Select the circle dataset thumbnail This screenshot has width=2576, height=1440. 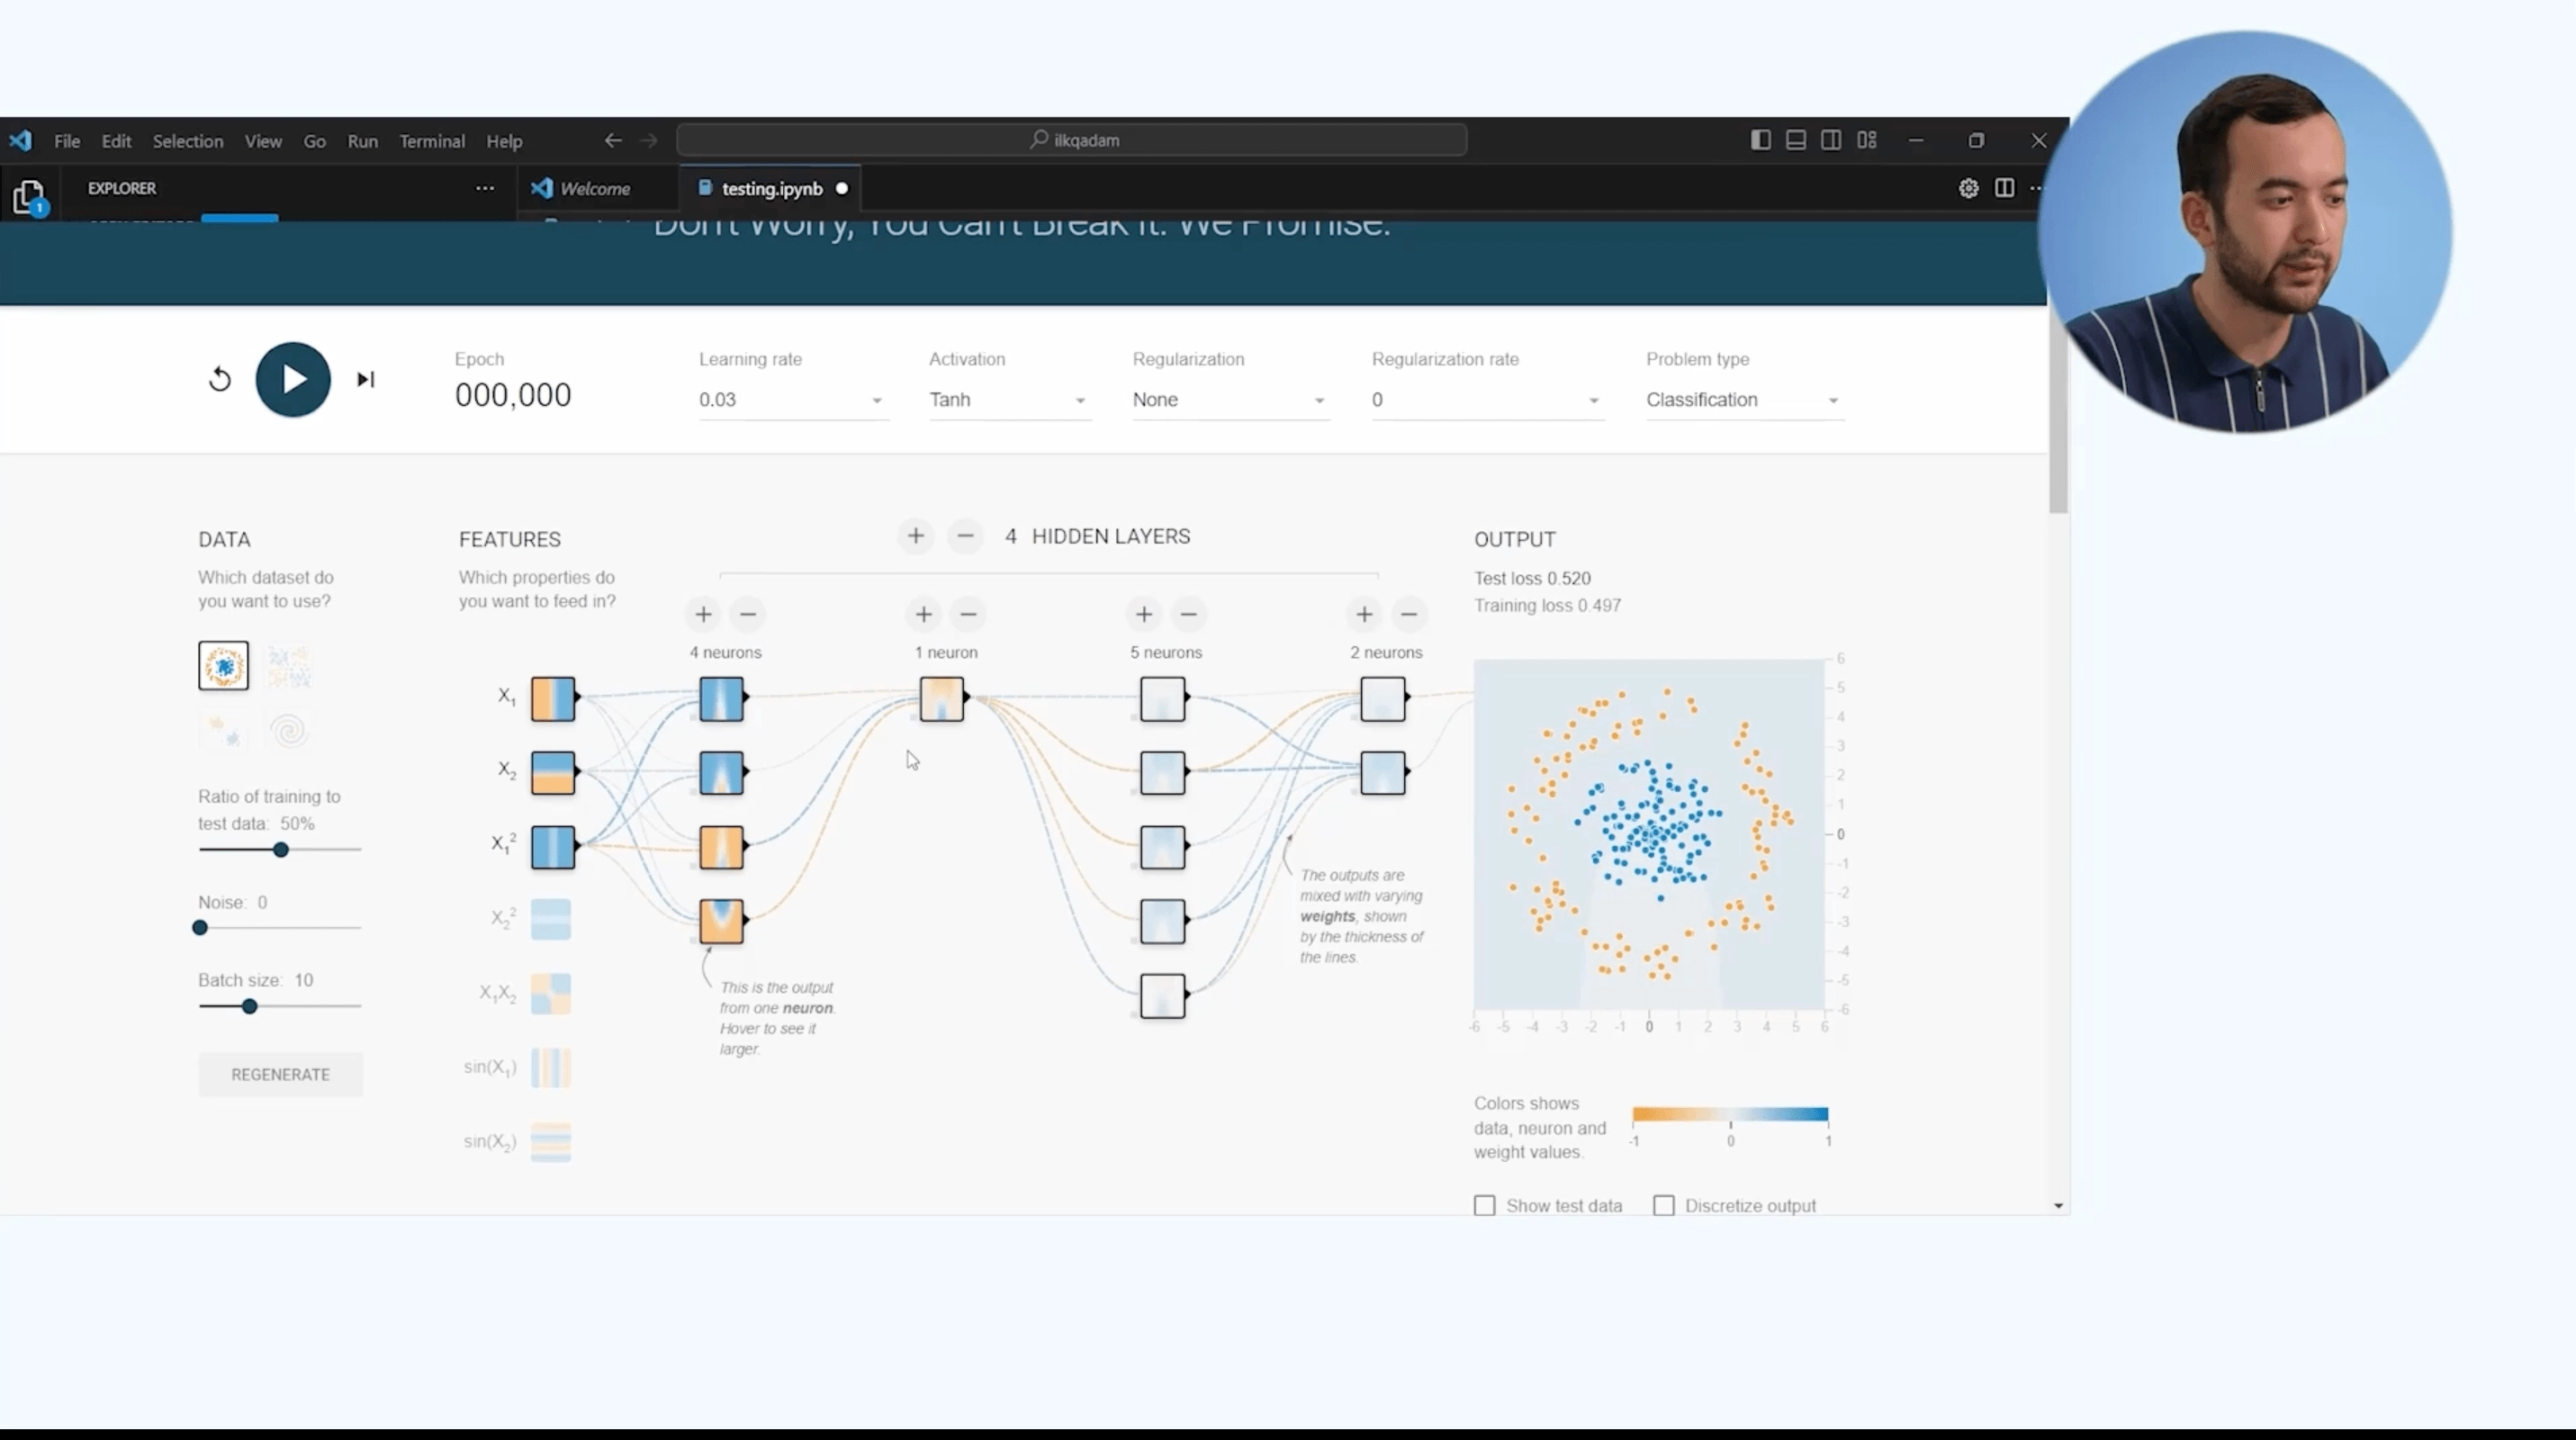[223, 666]
